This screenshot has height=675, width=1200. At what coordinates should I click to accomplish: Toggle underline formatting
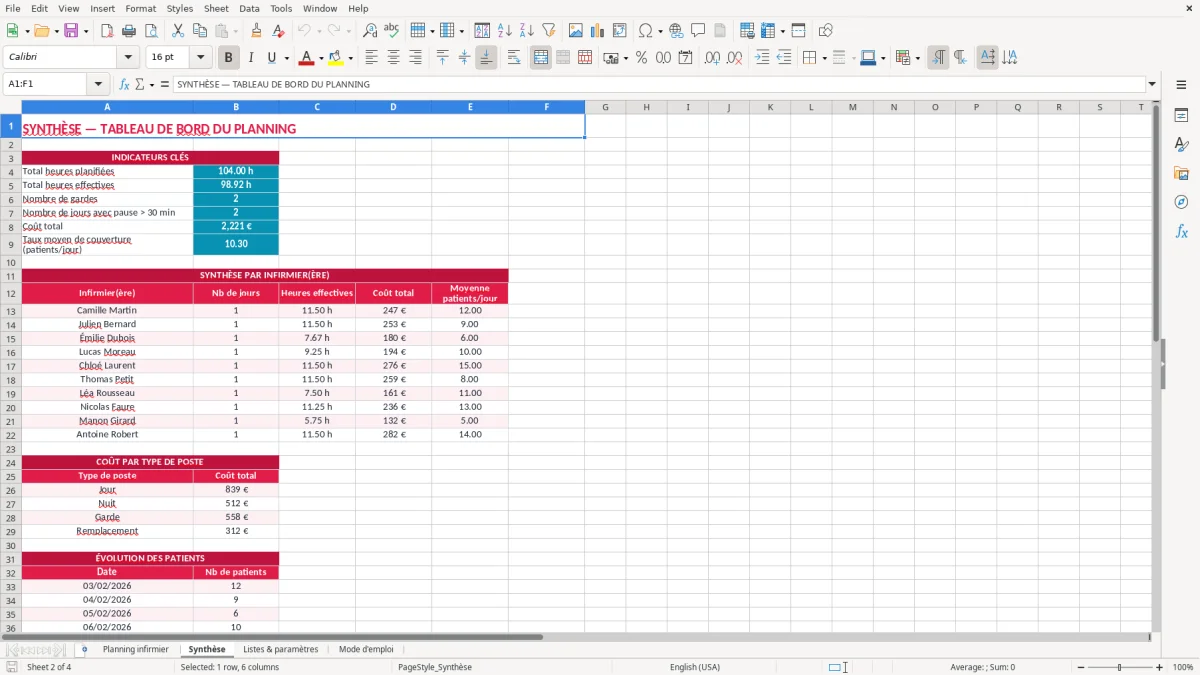[271, 58]
